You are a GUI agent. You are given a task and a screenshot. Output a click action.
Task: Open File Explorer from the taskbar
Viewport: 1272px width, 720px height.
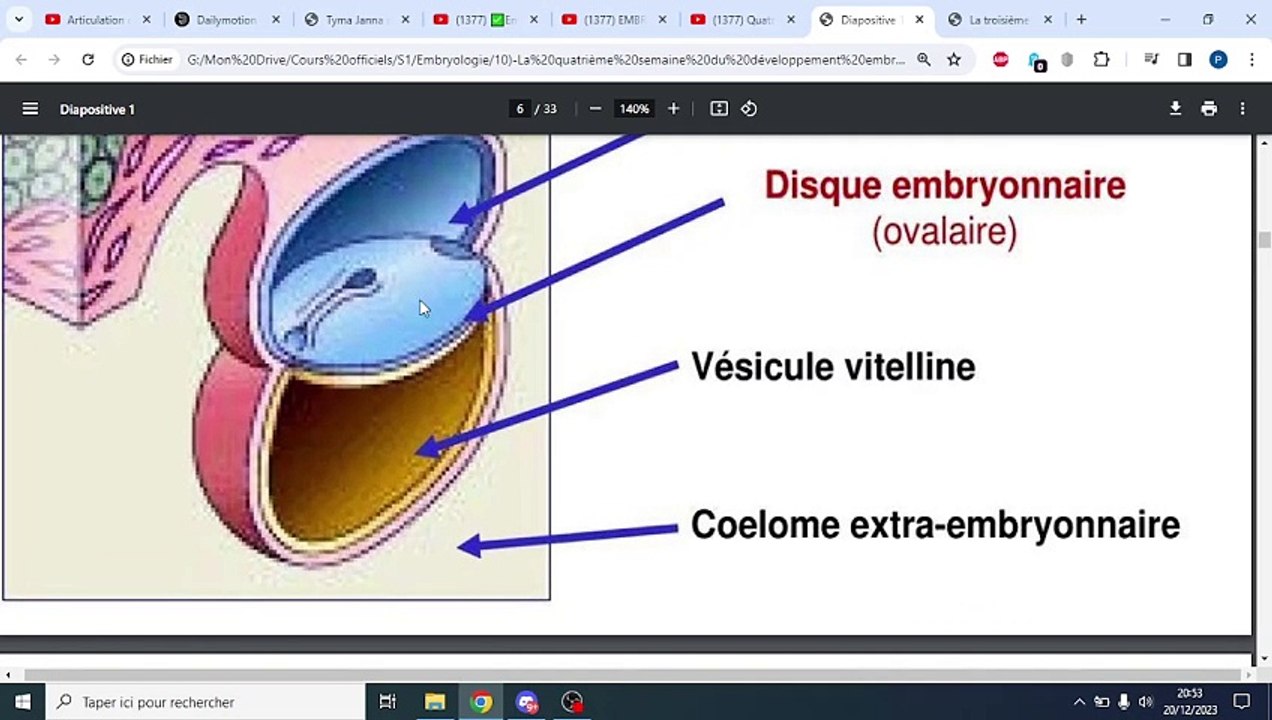point(435,702)
